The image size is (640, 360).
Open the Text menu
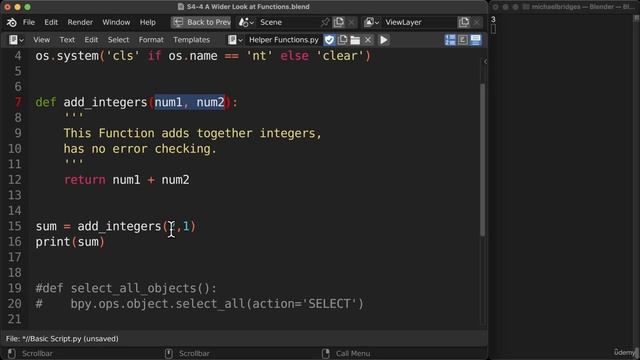pos(67,40)
